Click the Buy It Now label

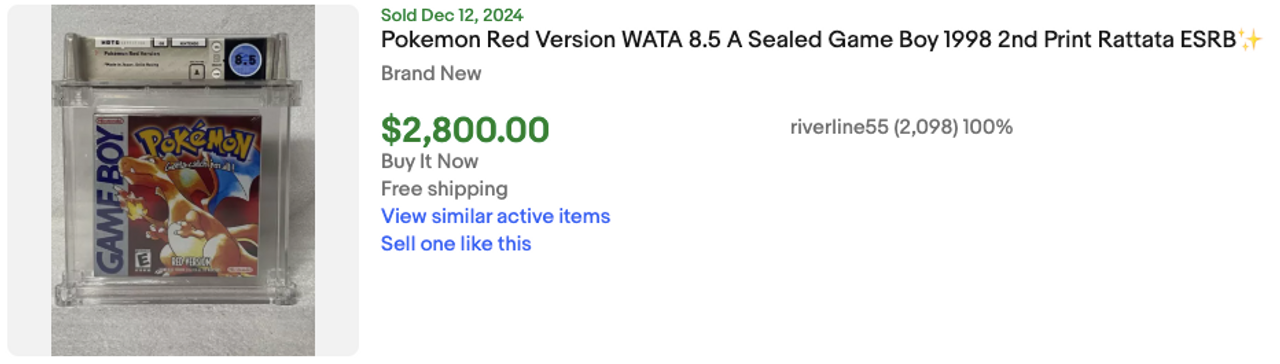tap(430, 161)
